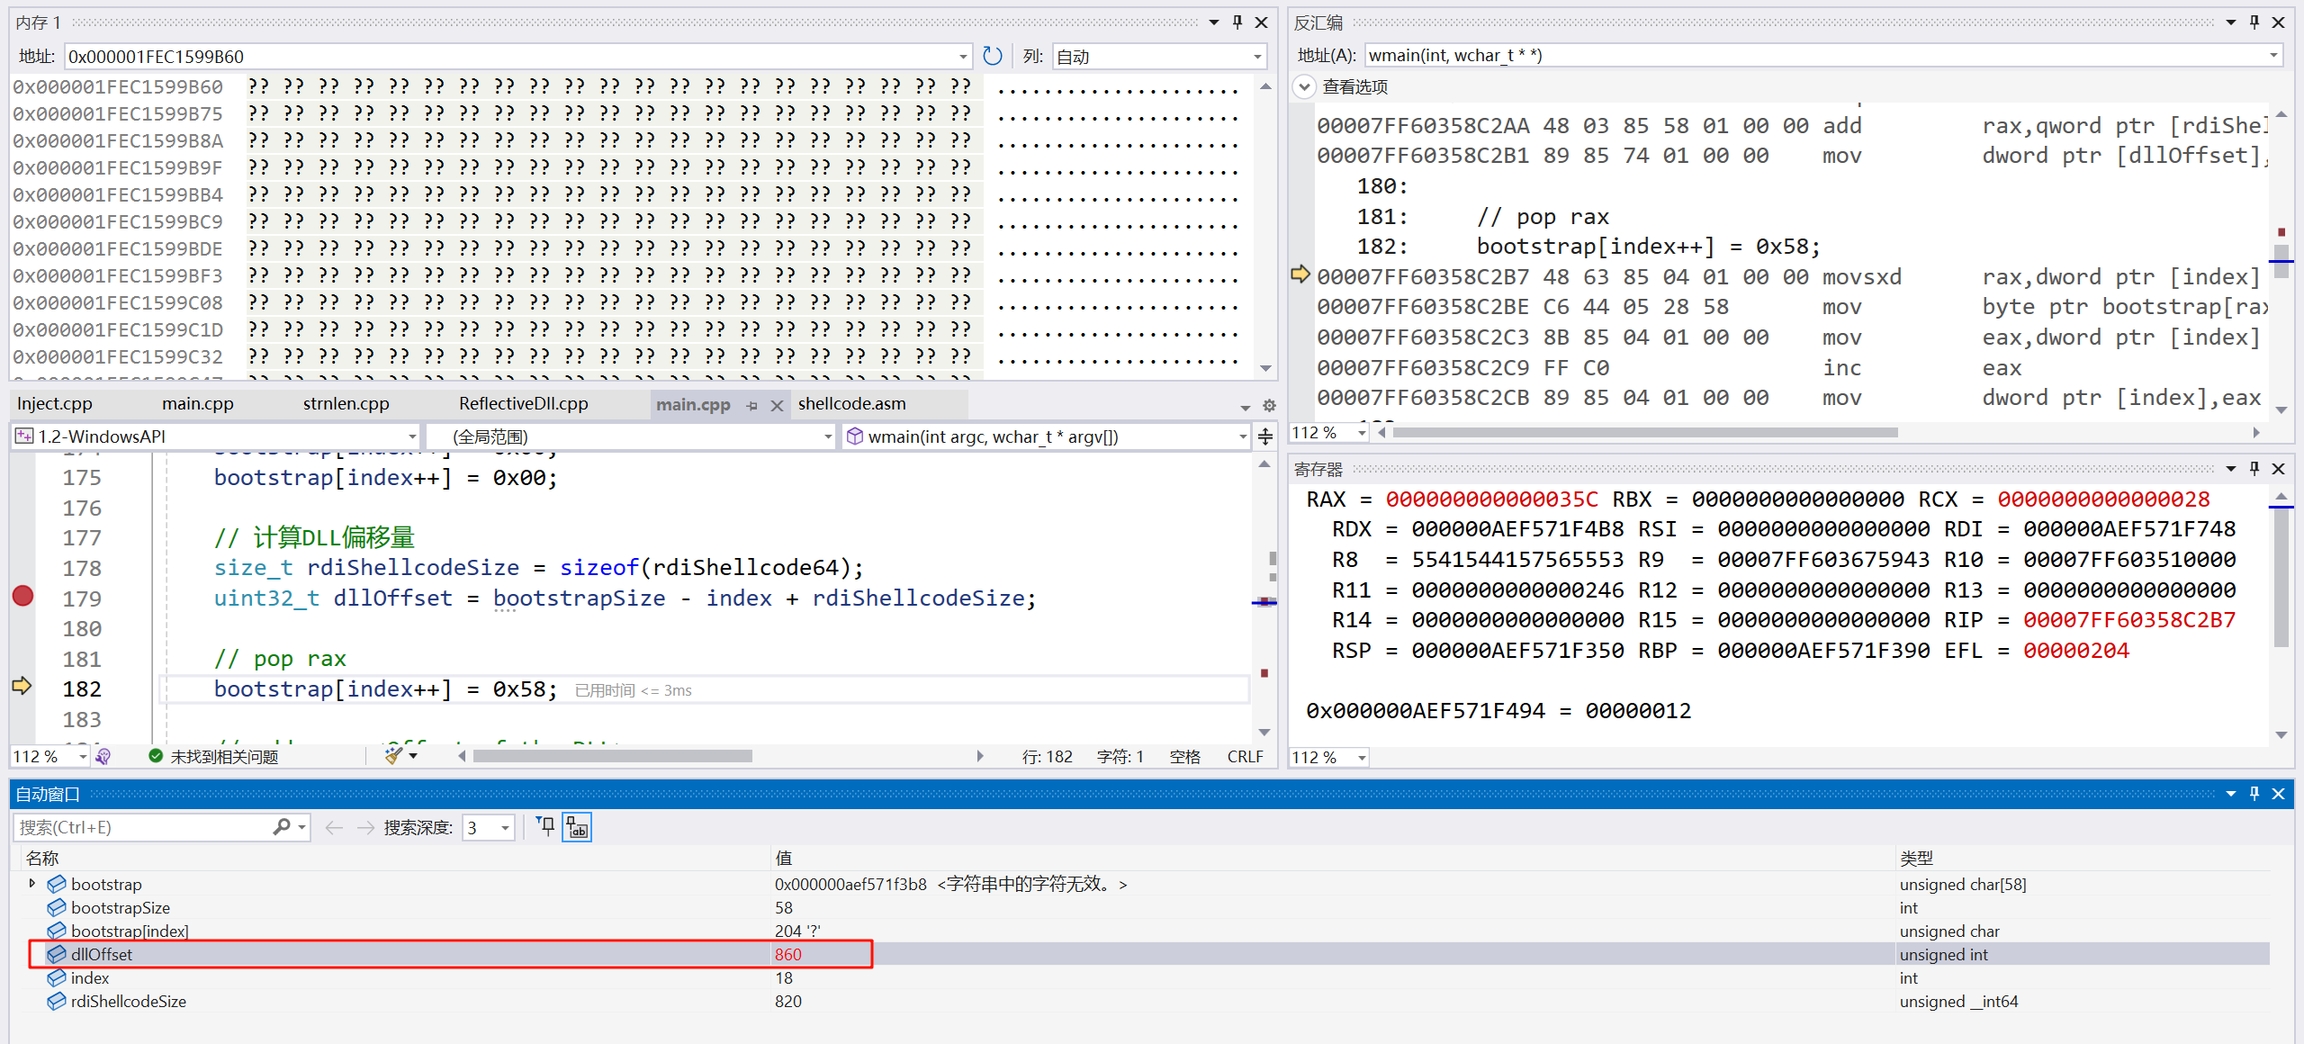Open the search depth dropdown showing 3
Image resolution: width=2304 pixels, height=1044 pixels.
pos(489,827)
